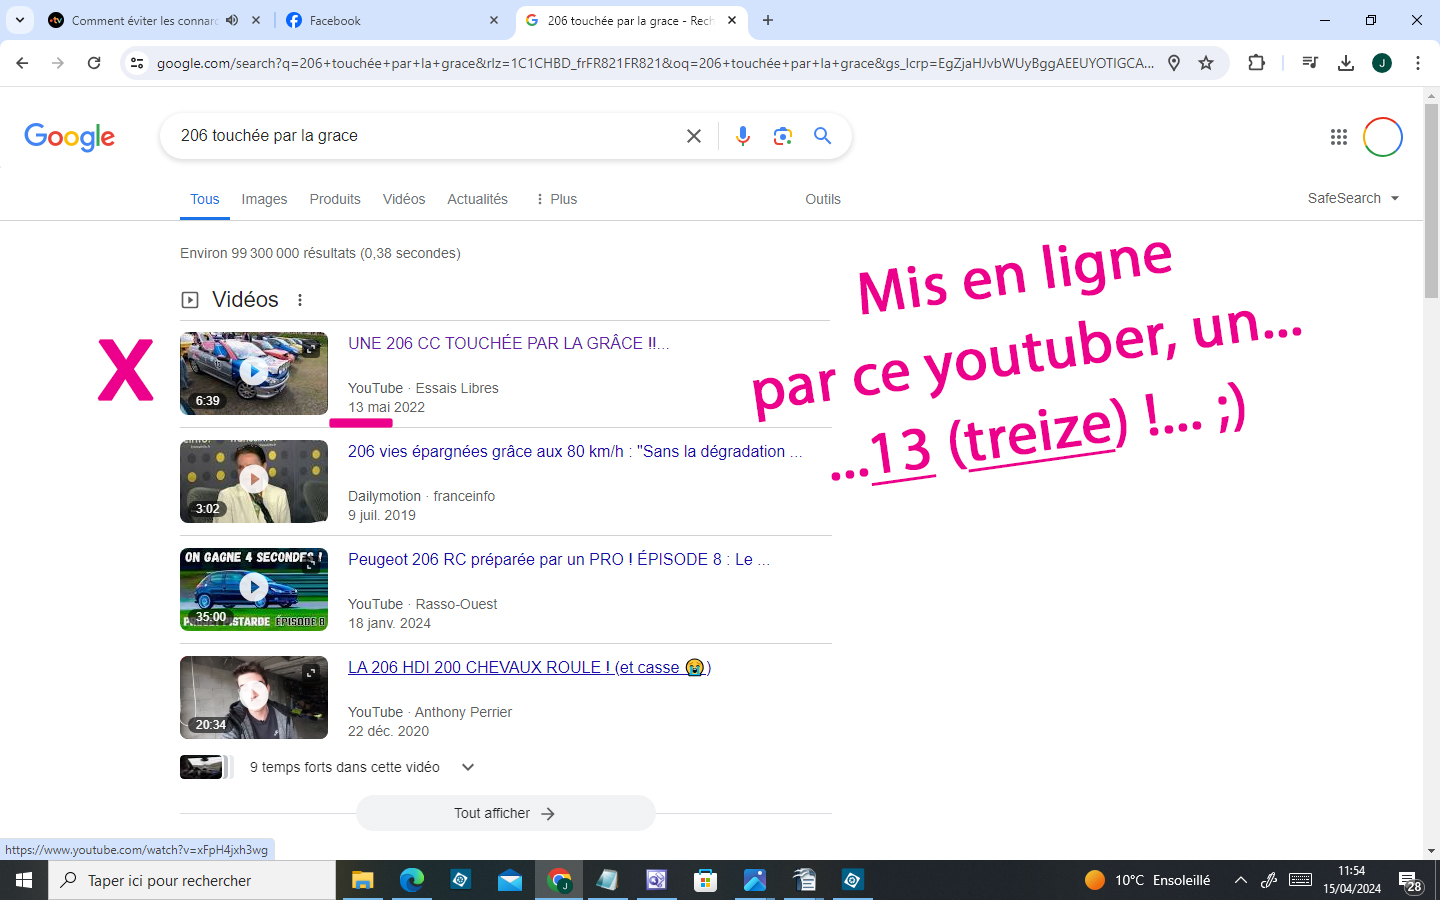Open Google account avatar
Viewport: 1440px width, 900px height.
(x=1383, y=137)
